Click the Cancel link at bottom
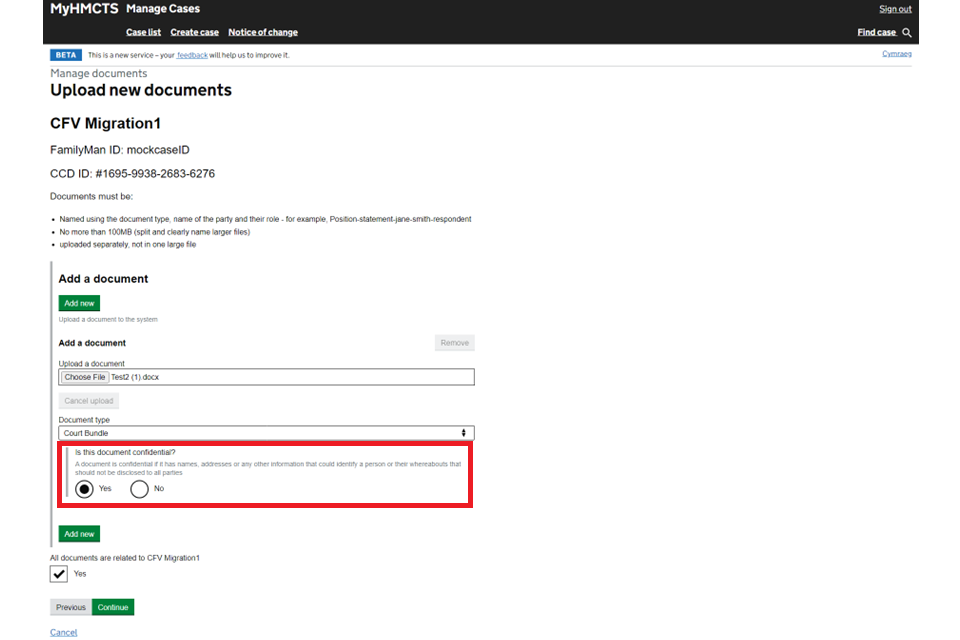Image resolution: width=960 pixels, height=640 pixels. [x=63, y=632]
